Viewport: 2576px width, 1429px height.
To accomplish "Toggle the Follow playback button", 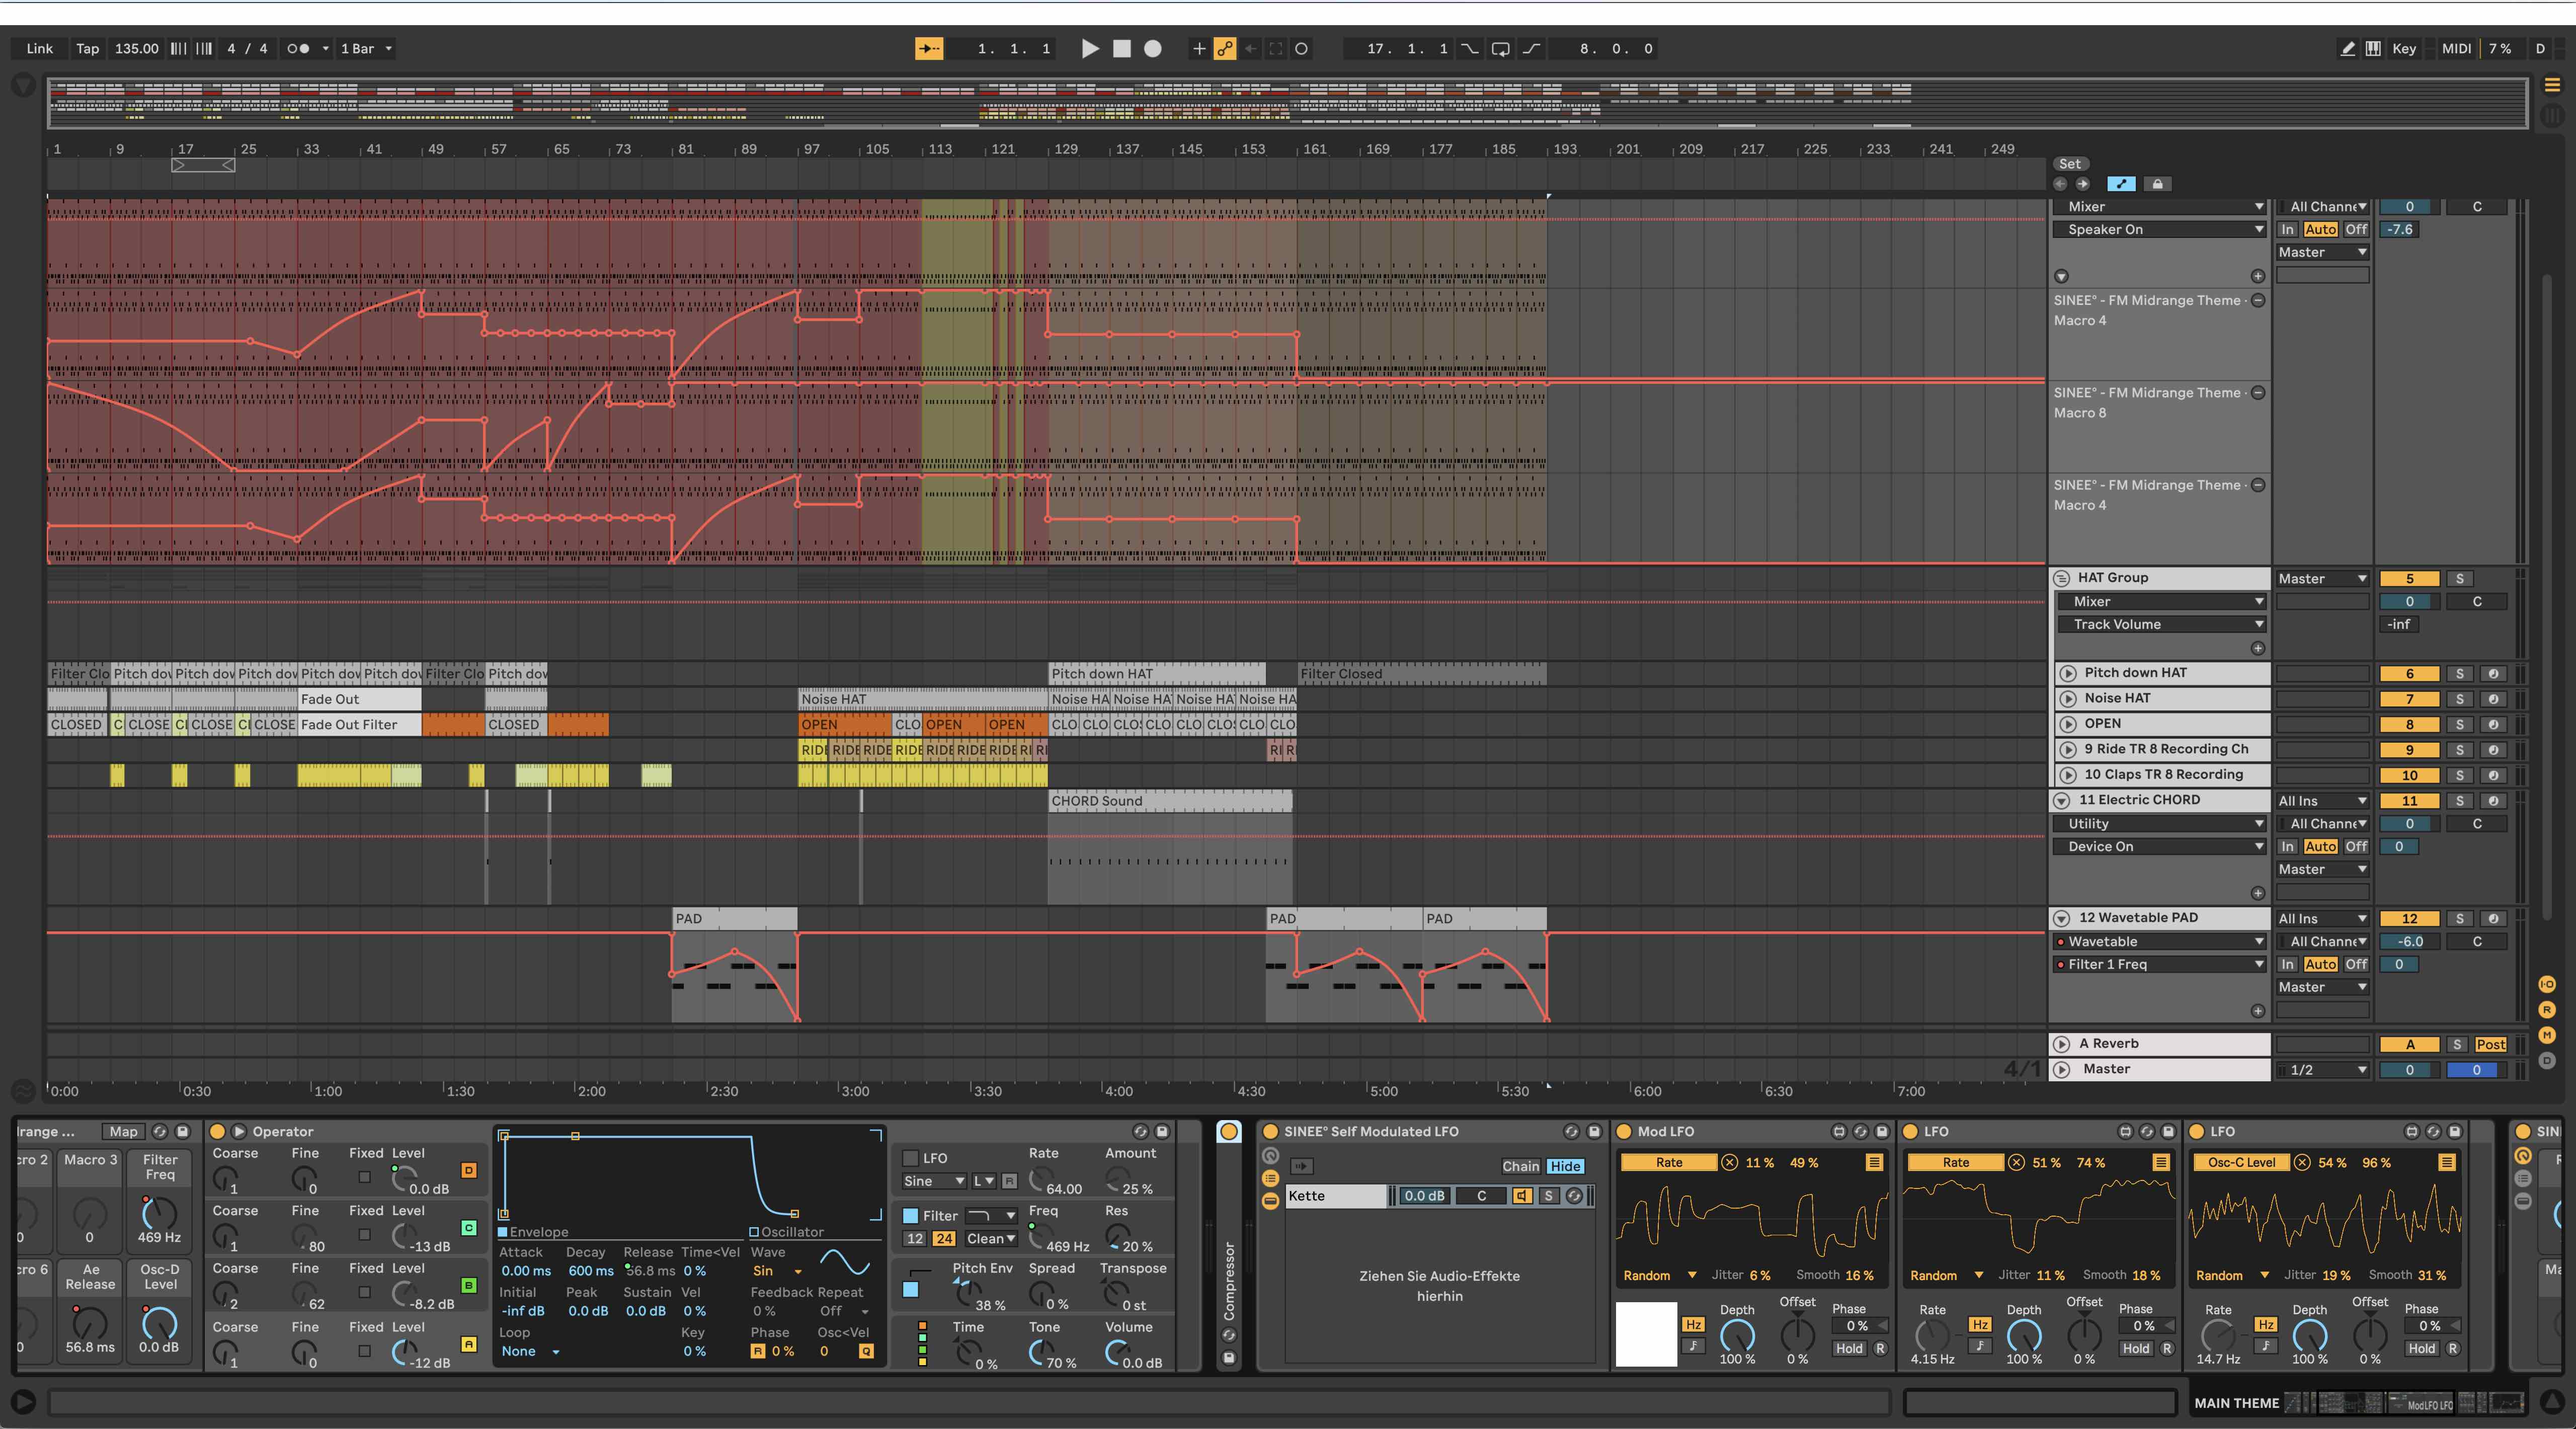I will [929, 48].
